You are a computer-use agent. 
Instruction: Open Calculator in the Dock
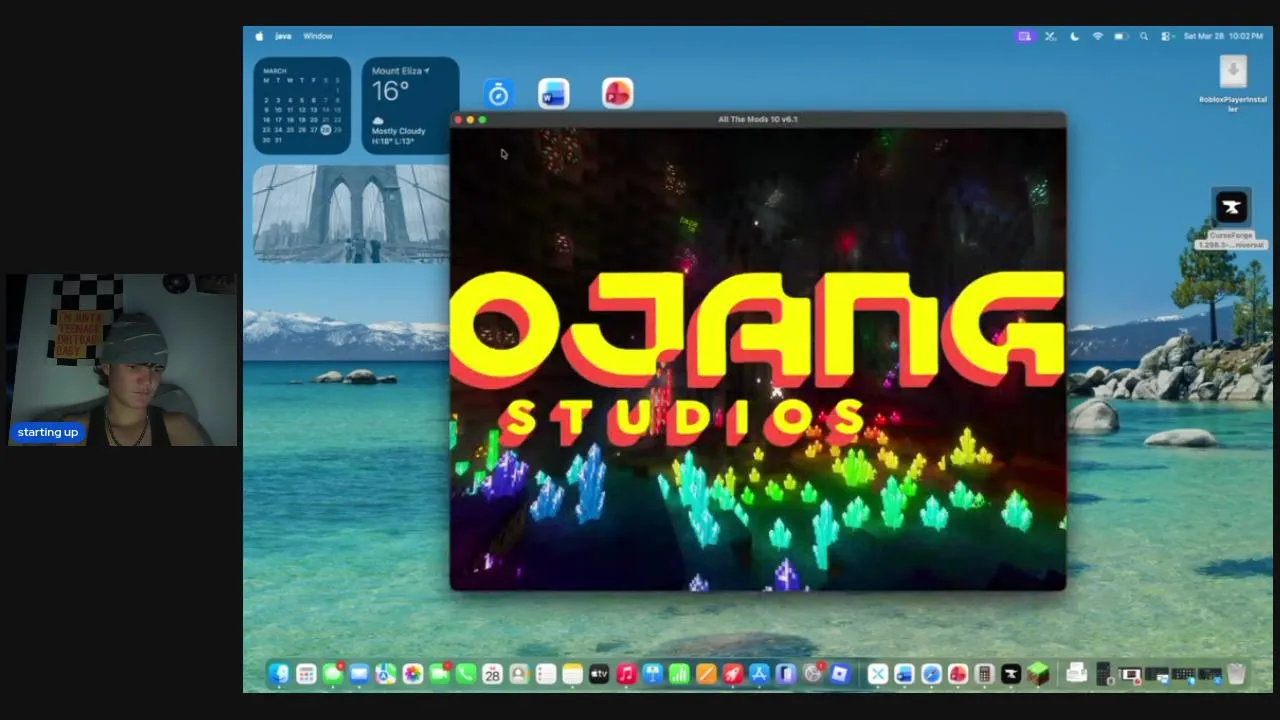(x=984, y=674)
